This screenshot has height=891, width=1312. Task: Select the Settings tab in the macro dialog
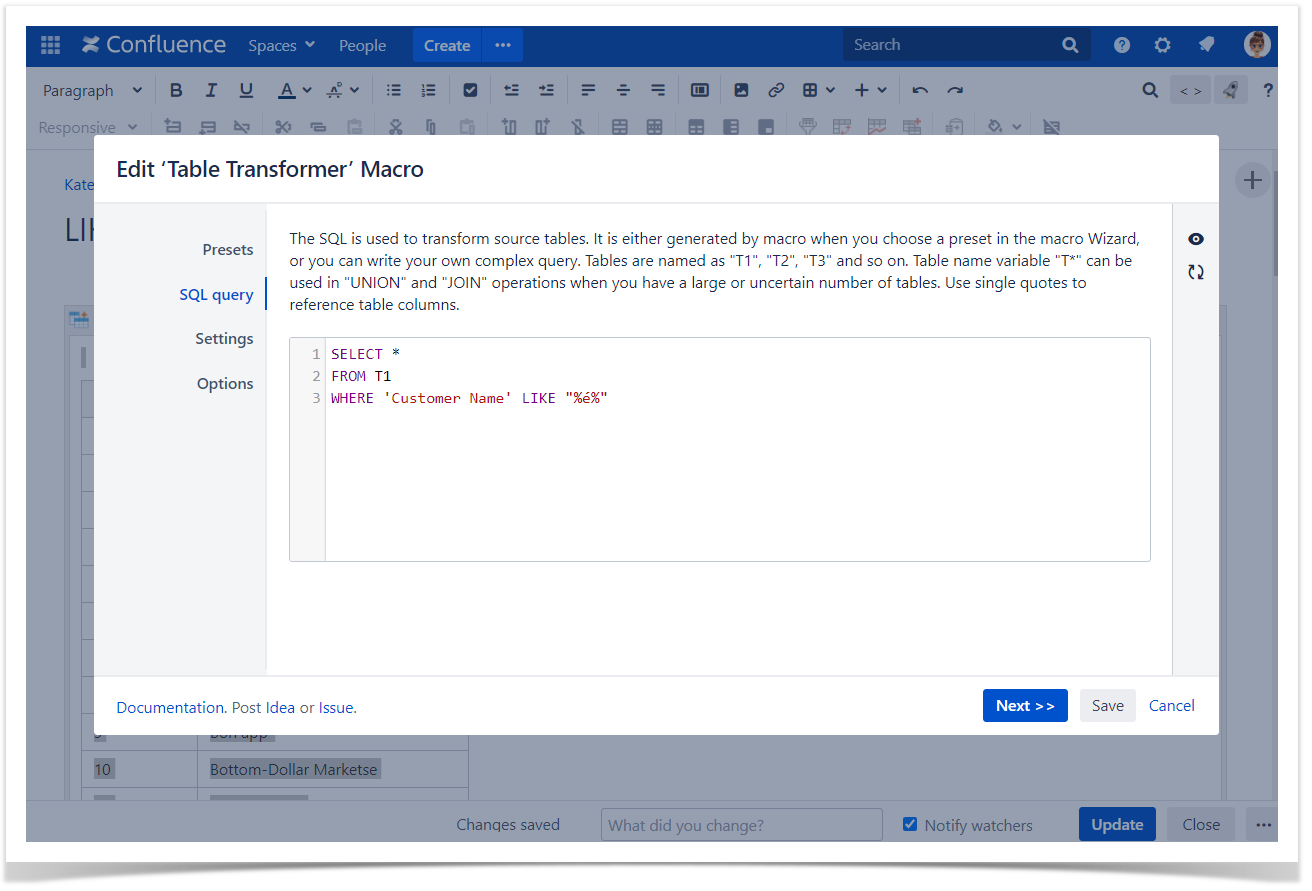click(x=224, y=339)
